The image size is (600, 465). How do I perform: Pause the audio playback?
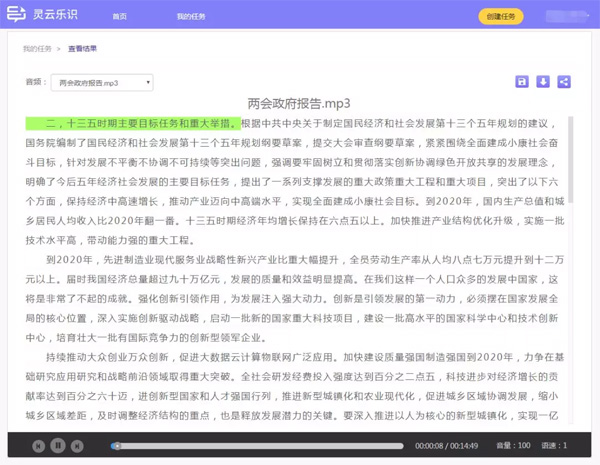pyautogui.click(x=59, y=445)
